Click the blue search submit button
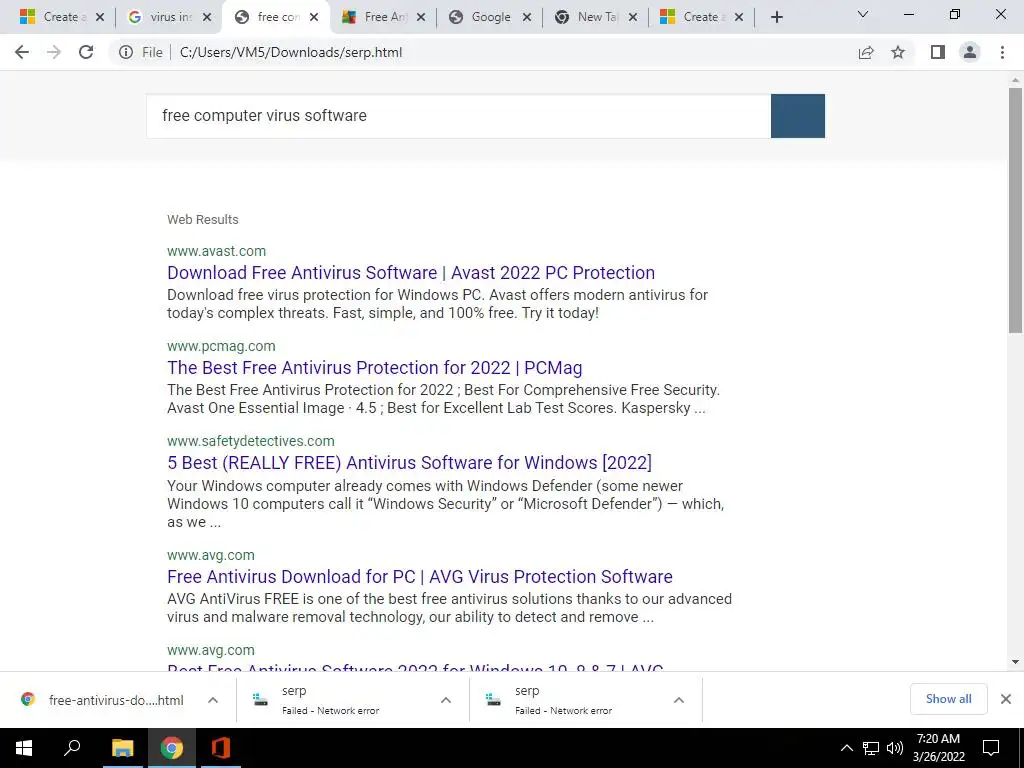The image size is (1024, 768). [797, 116]
